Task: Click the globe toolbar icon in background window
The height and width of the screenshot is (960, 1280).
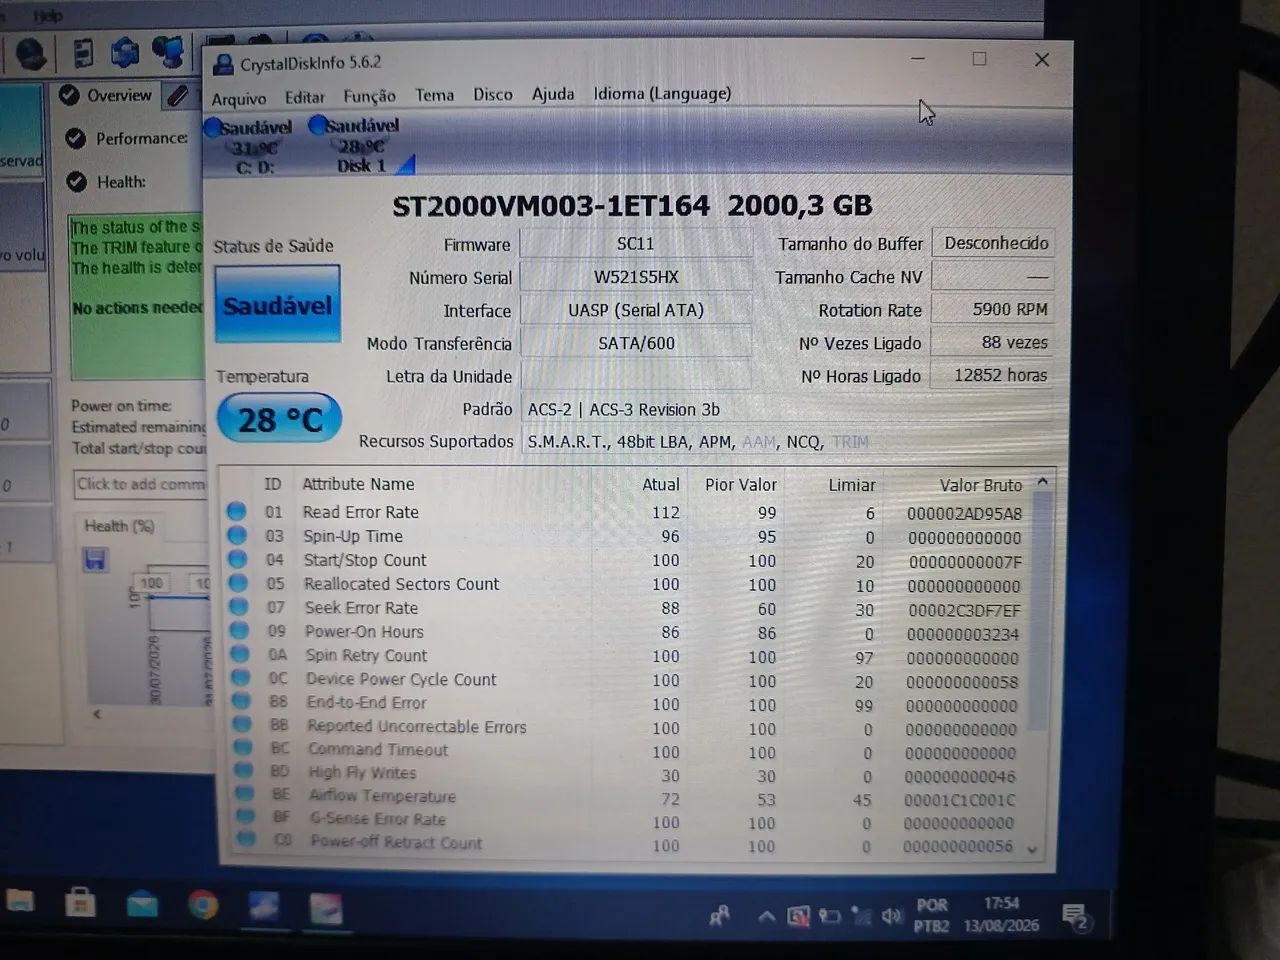Action: 31,53
